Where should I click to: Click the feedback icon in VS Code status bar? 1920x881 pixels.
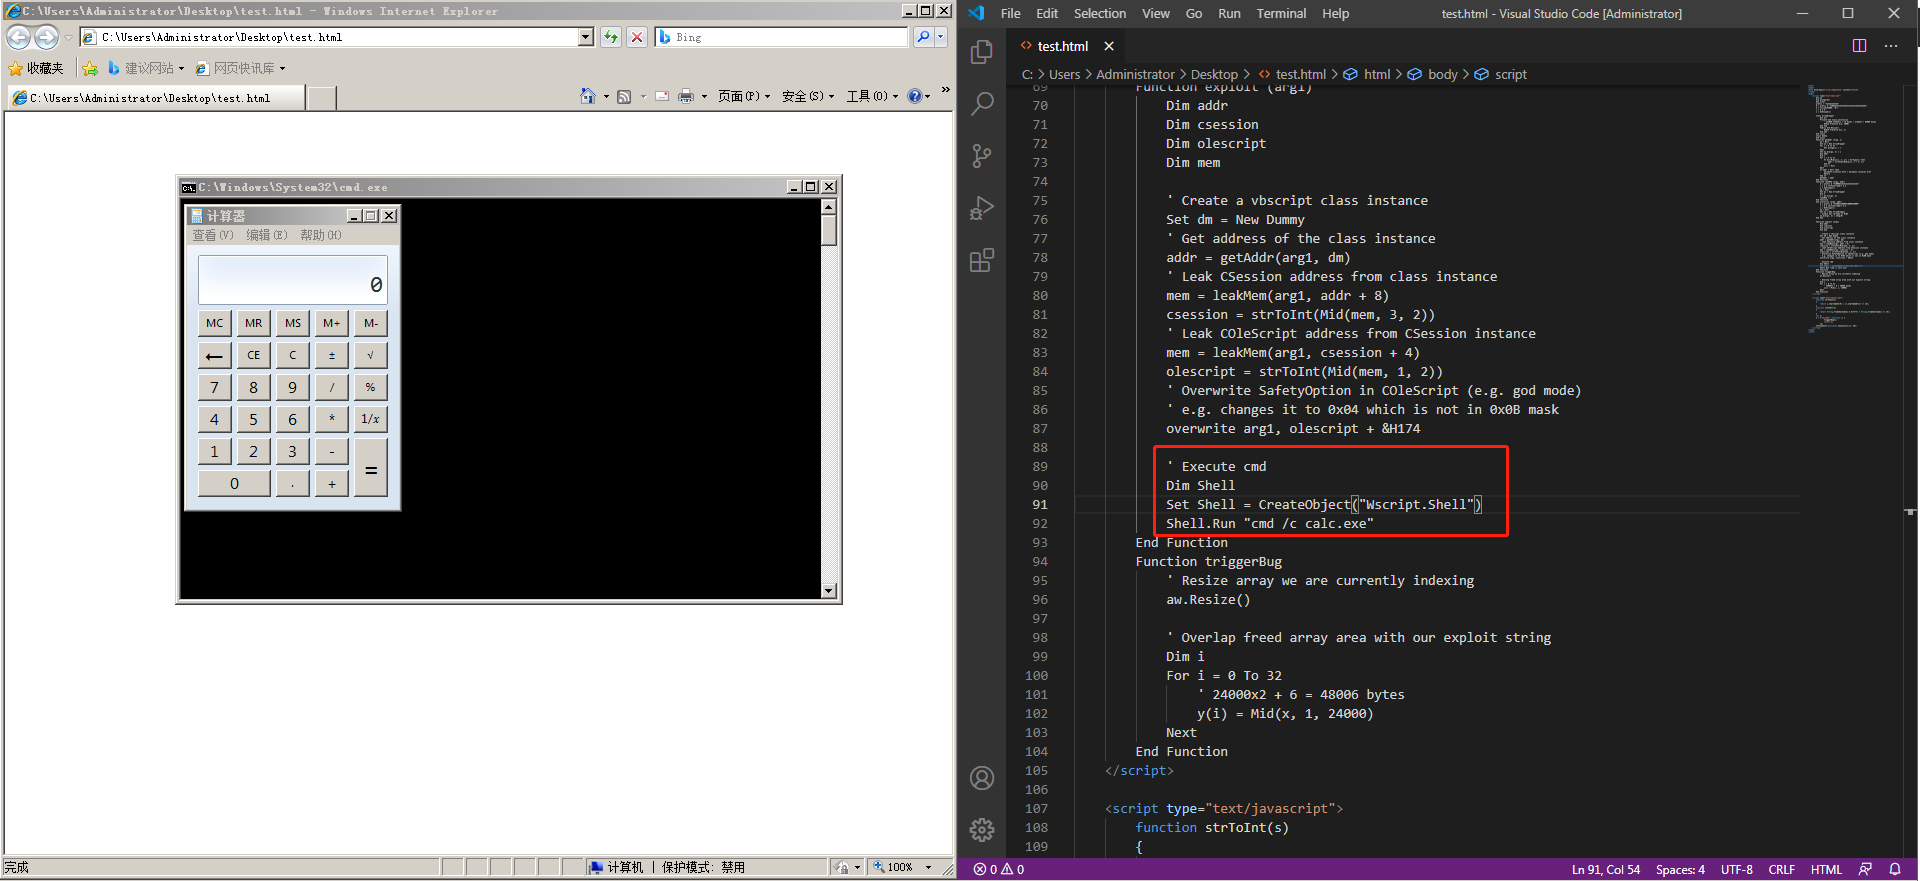1865,869
